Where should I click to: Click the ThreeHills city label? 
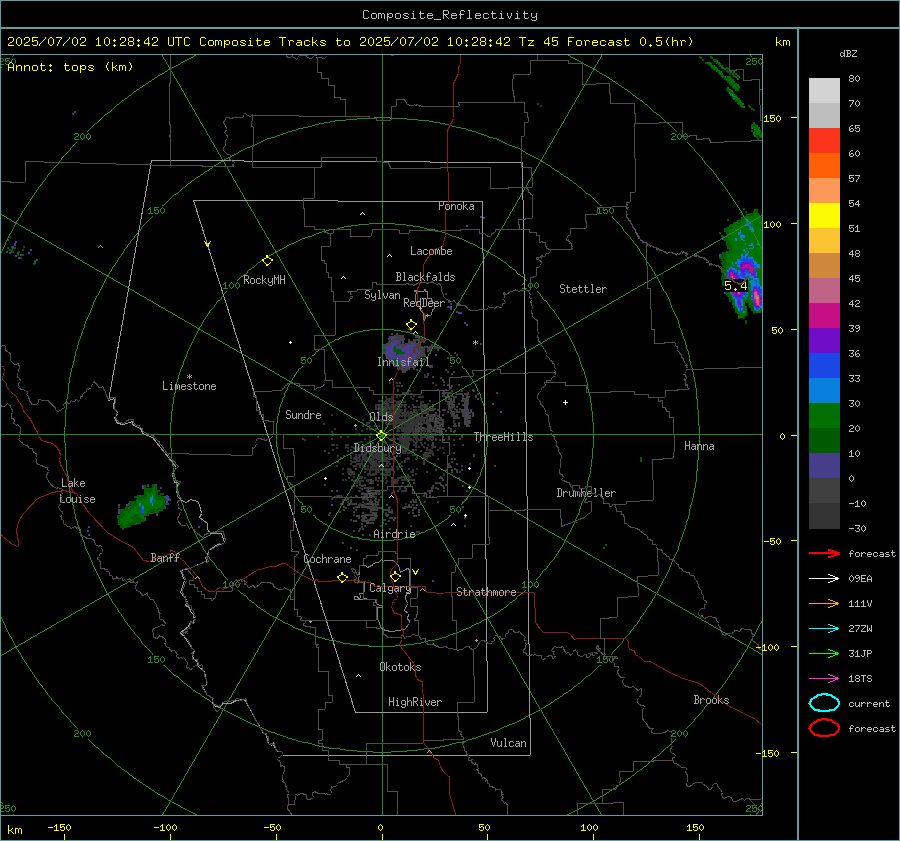pyautogui.click(x=503, y=437)
